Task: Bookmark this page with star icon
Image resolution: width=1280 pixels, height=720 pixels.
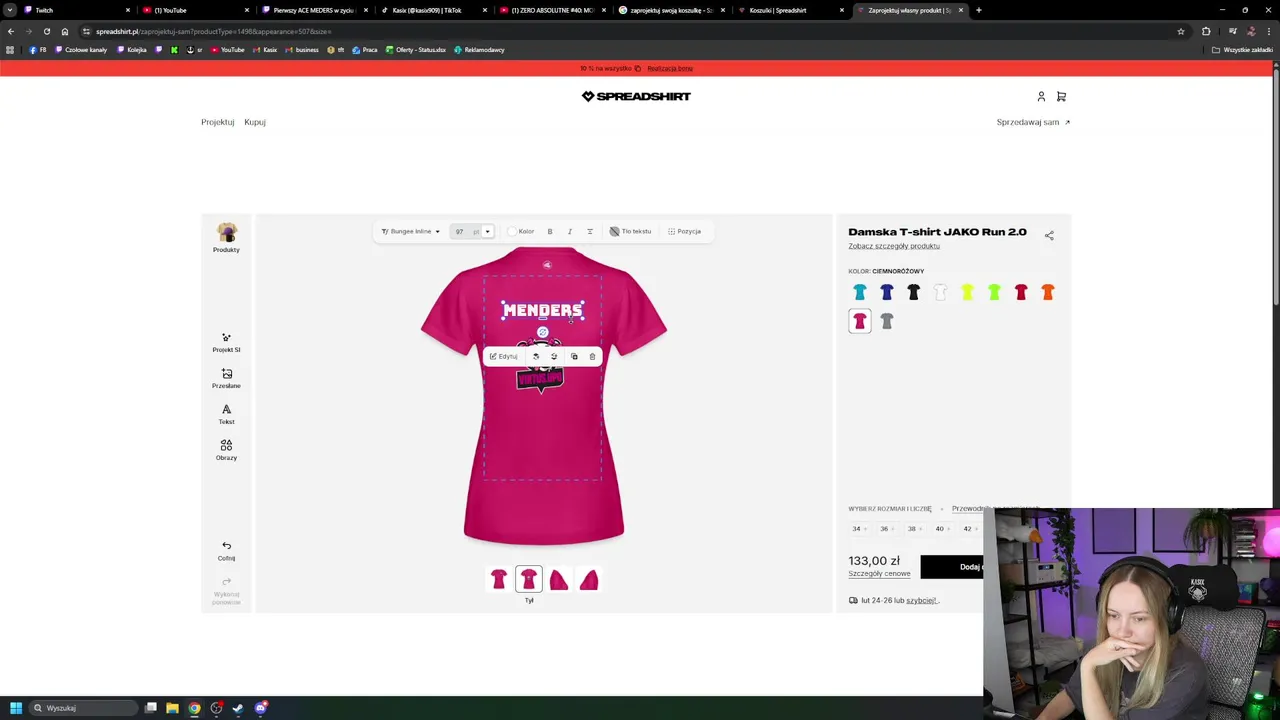Action: pos(1181,31)
